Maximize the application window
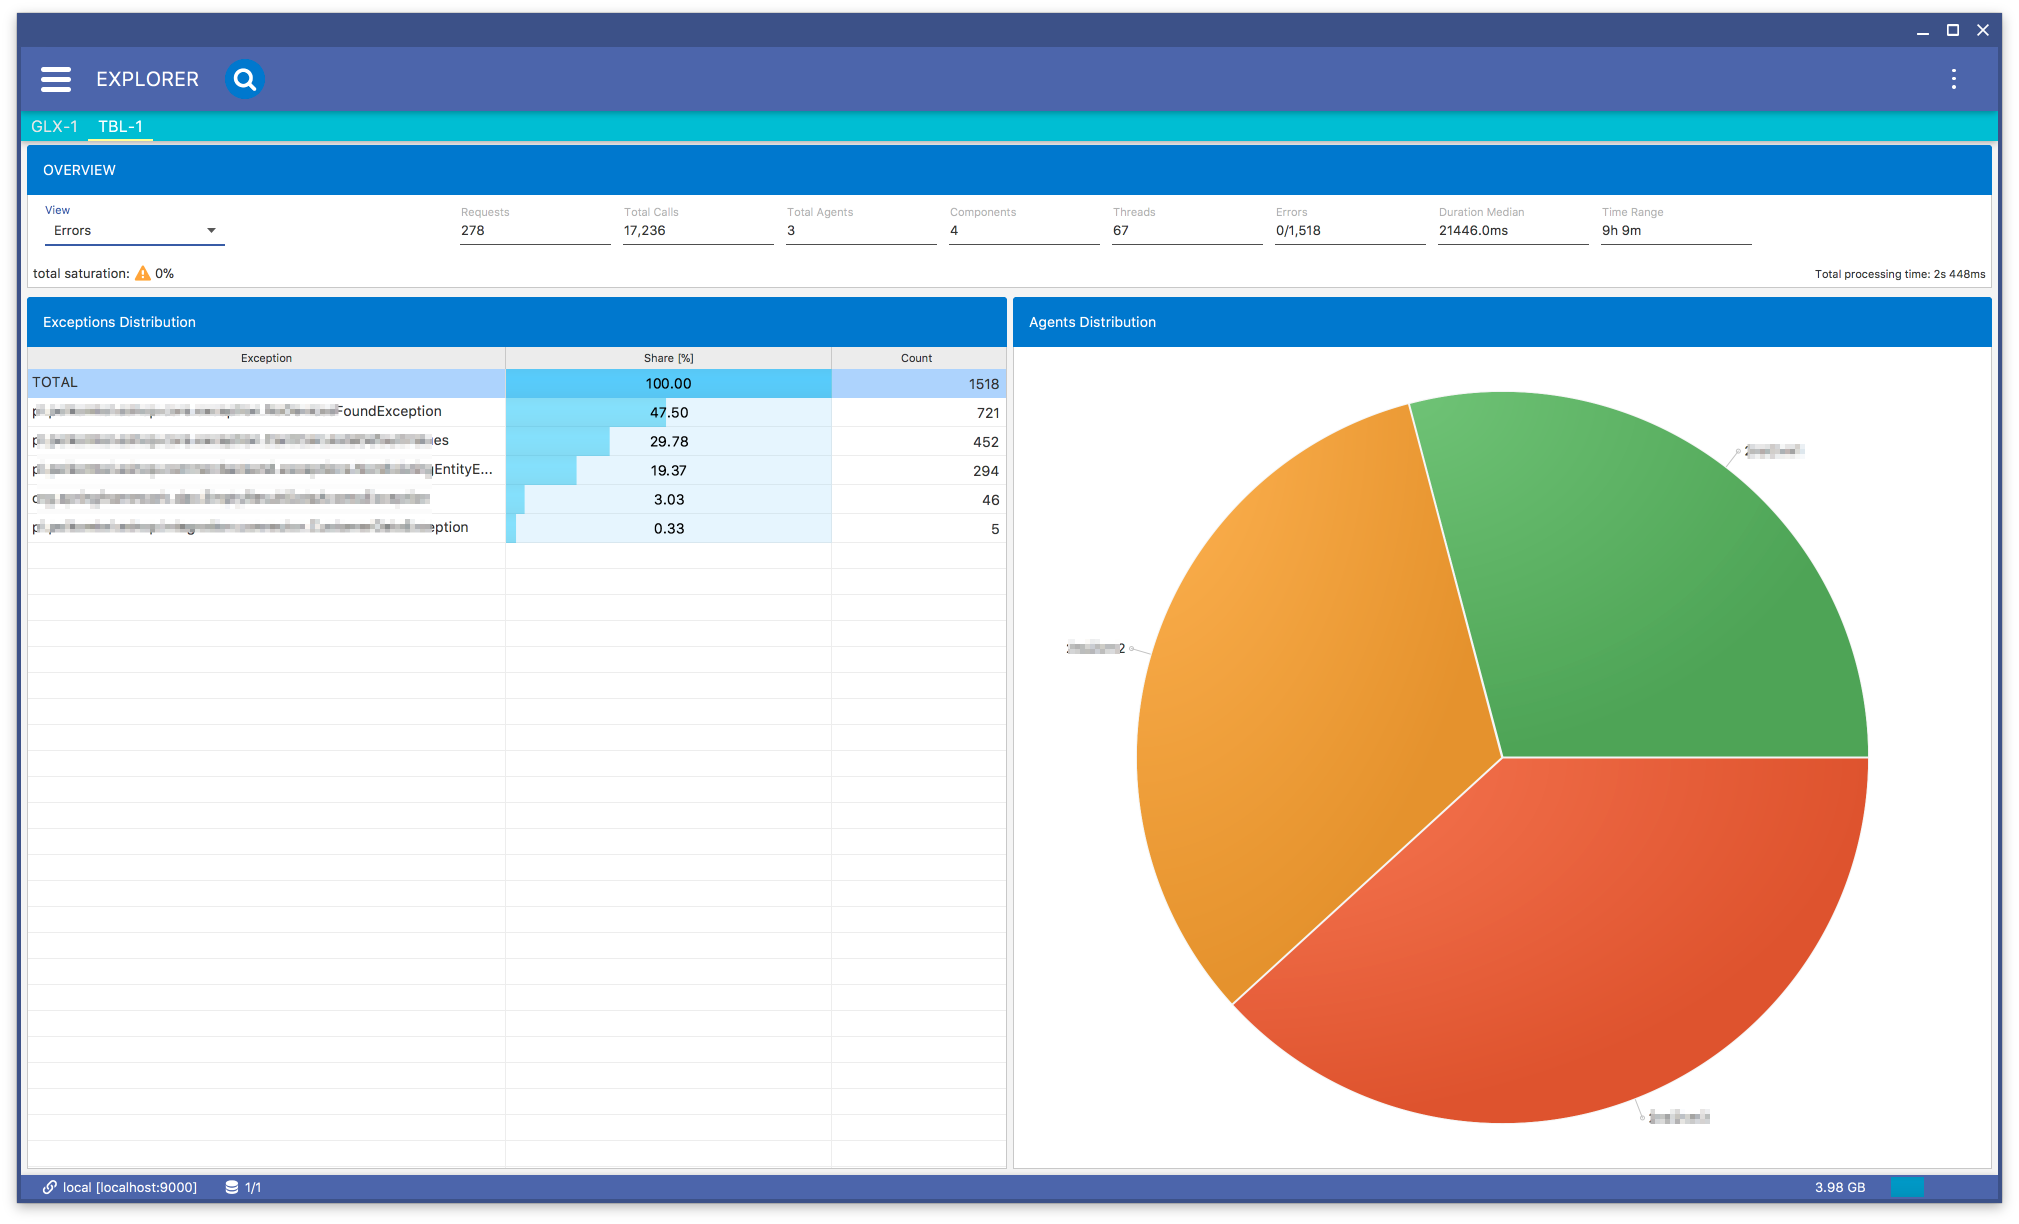The width and height of the screenshot is (2019, 1224). pyautogui.click(x=1952, y=31)
